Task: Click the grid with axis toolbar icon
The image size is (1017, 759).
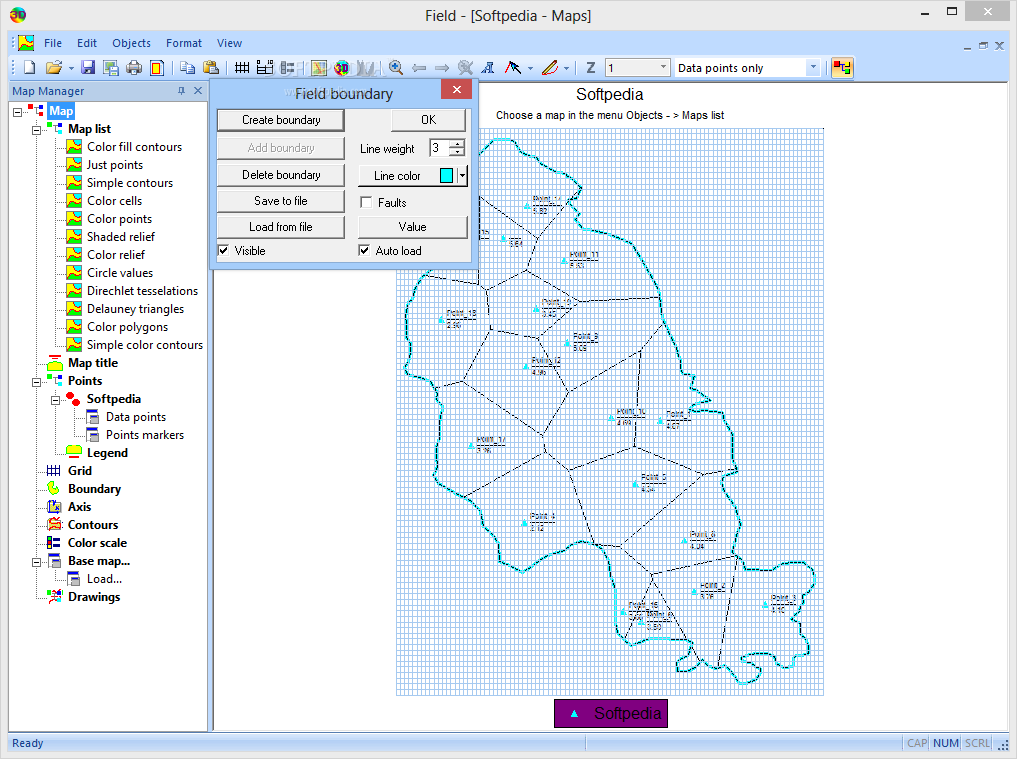Action: click(265, 67)
